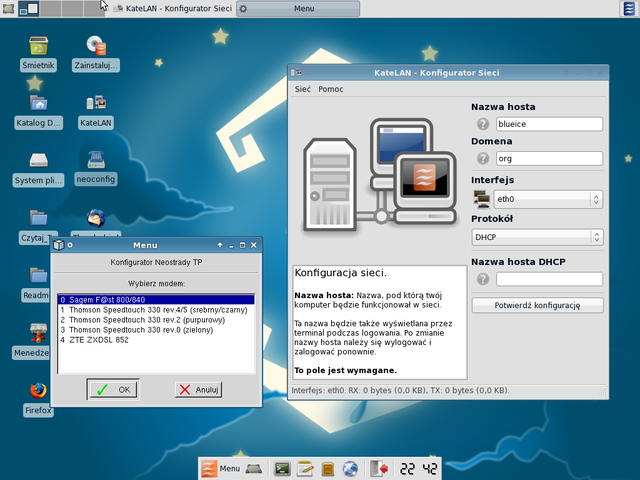The width and height of the screenshot is (640, 480).
Task: Open the Sieć menu in KateLAN
Action: click(x=302, y=89)
